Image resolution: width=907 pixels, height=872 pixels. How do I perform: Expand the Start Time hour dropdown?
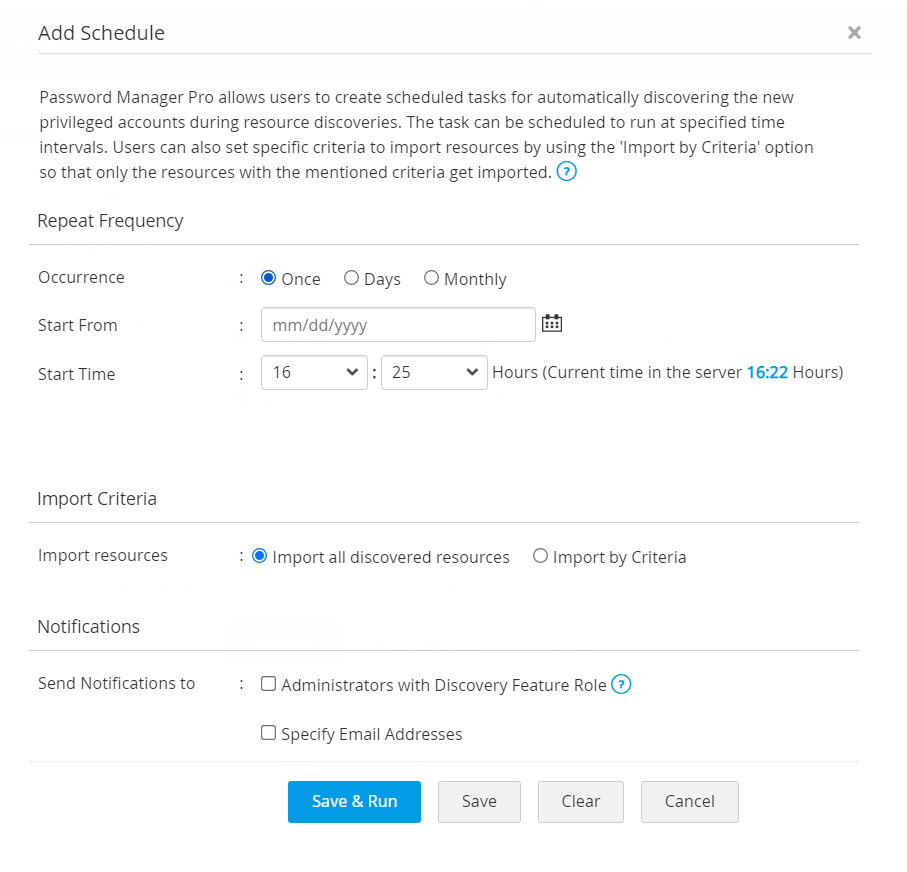(314, 372)
